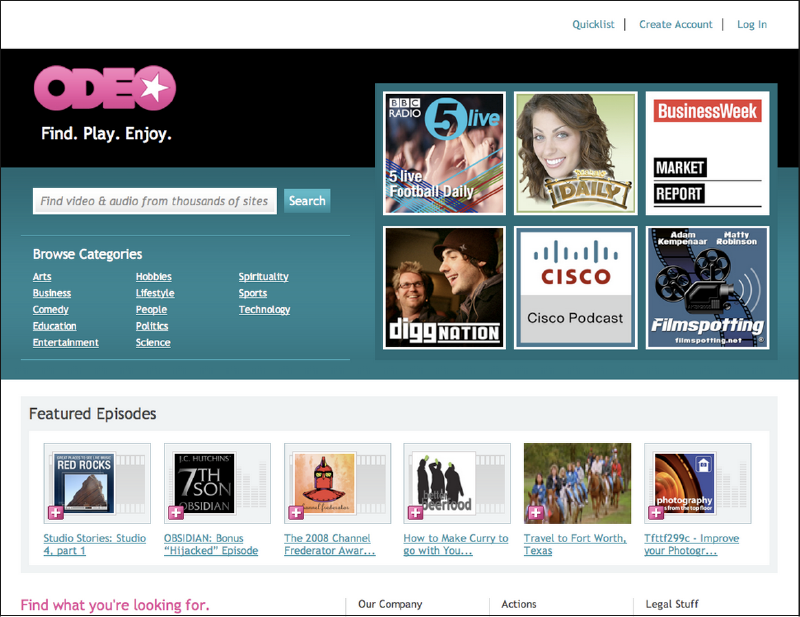800x617 pixels.
Task: Go to Create Account
Action: tap(676, 24)
